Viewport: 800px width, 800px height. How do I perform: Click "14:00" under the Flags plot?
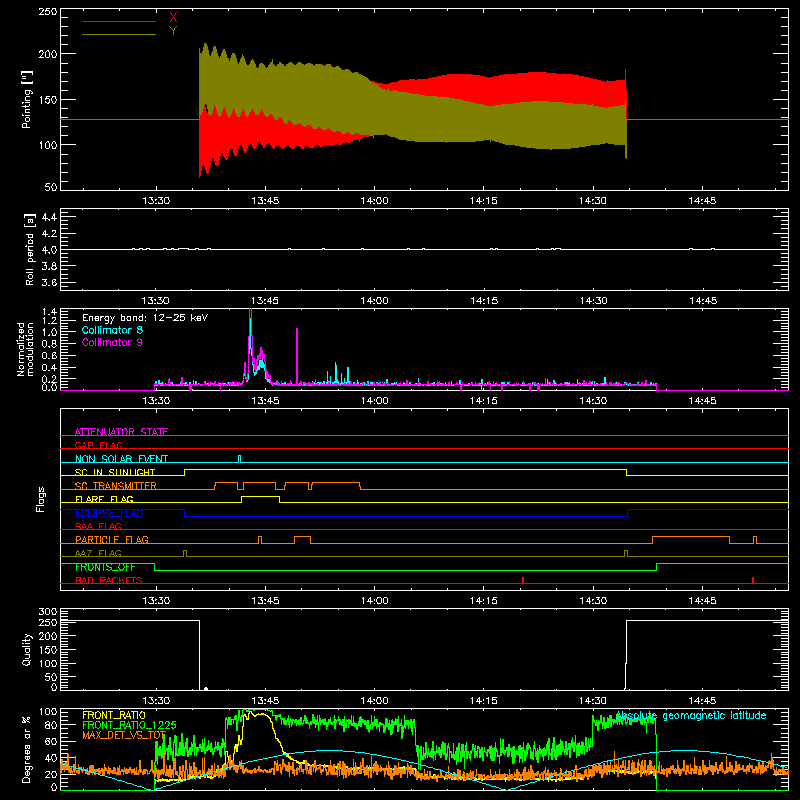(374, 601)
